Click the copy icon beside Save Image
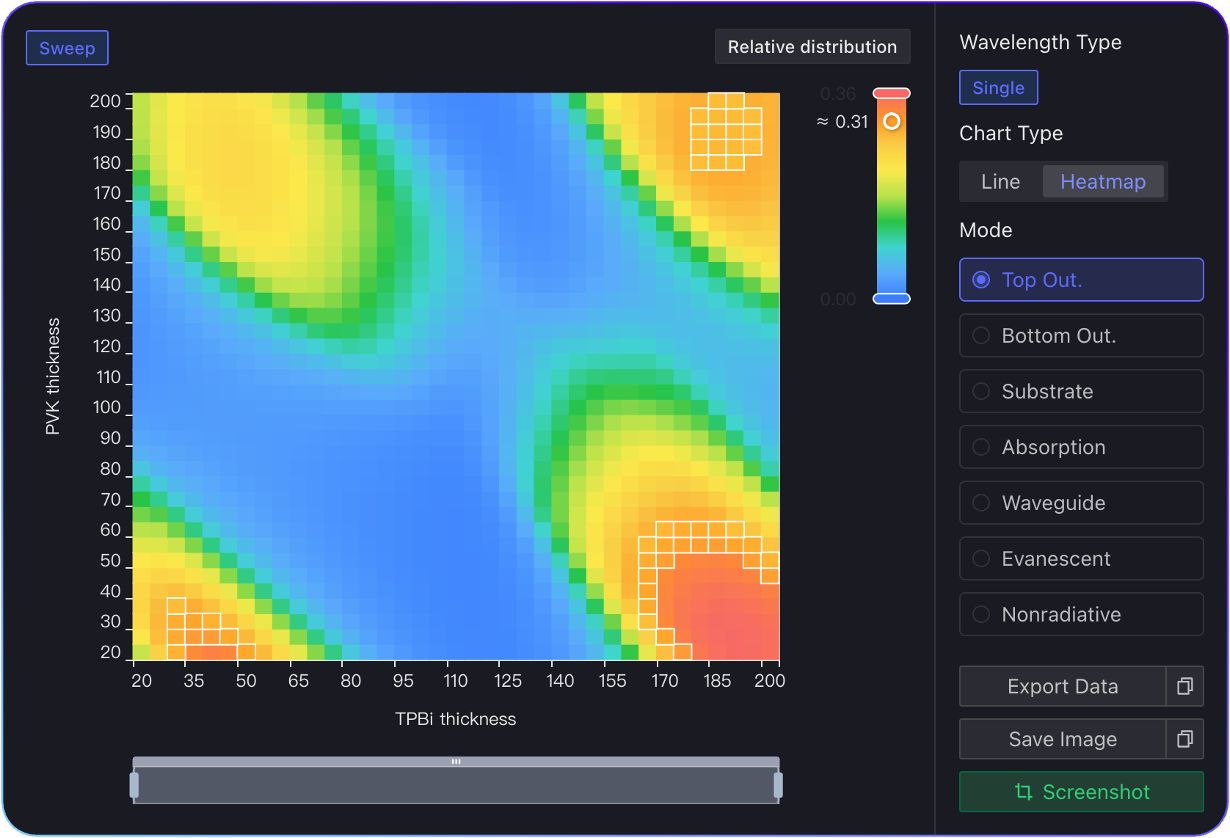 click(x=1185, y=739)
